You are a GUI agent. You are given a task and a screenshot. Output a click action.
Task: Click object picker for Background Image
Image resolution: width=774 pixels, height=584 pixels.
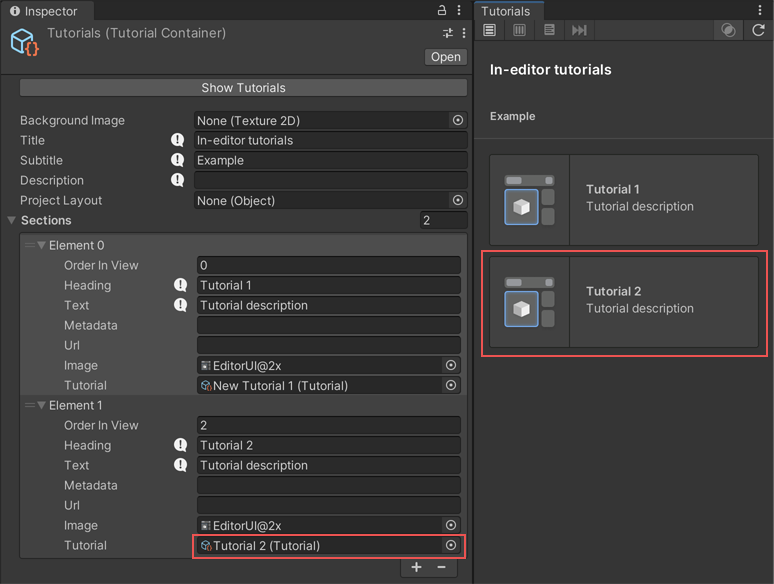(457, 120)
